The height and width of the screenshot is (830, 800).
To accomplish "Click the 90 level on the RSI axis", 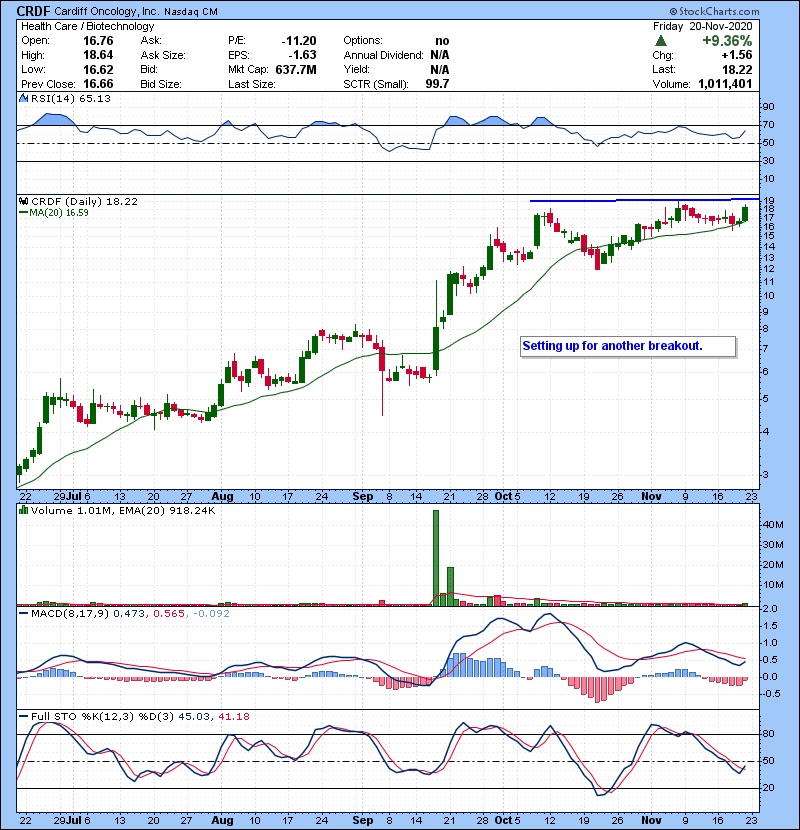I will [768, 107].
